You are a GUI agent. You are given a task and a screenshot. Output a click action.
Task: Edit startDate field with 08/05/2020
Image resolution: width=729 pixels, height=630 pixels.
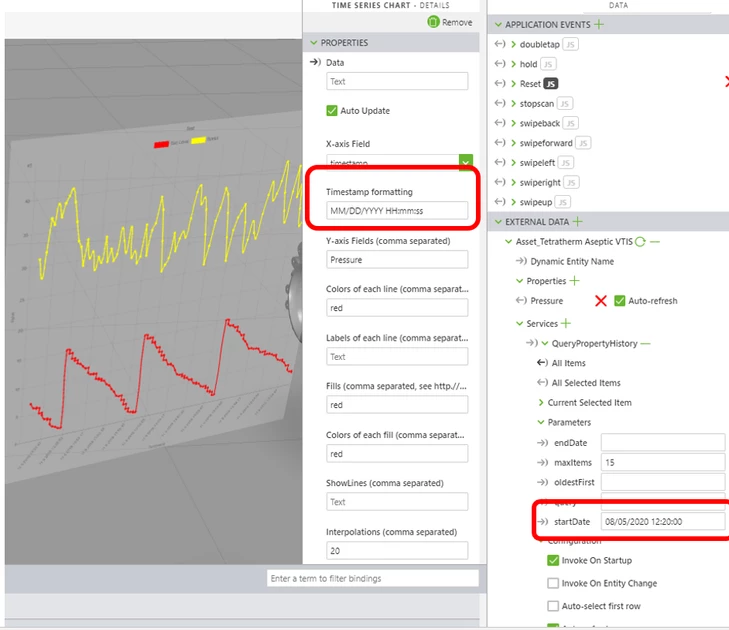[x=663, y=521]
